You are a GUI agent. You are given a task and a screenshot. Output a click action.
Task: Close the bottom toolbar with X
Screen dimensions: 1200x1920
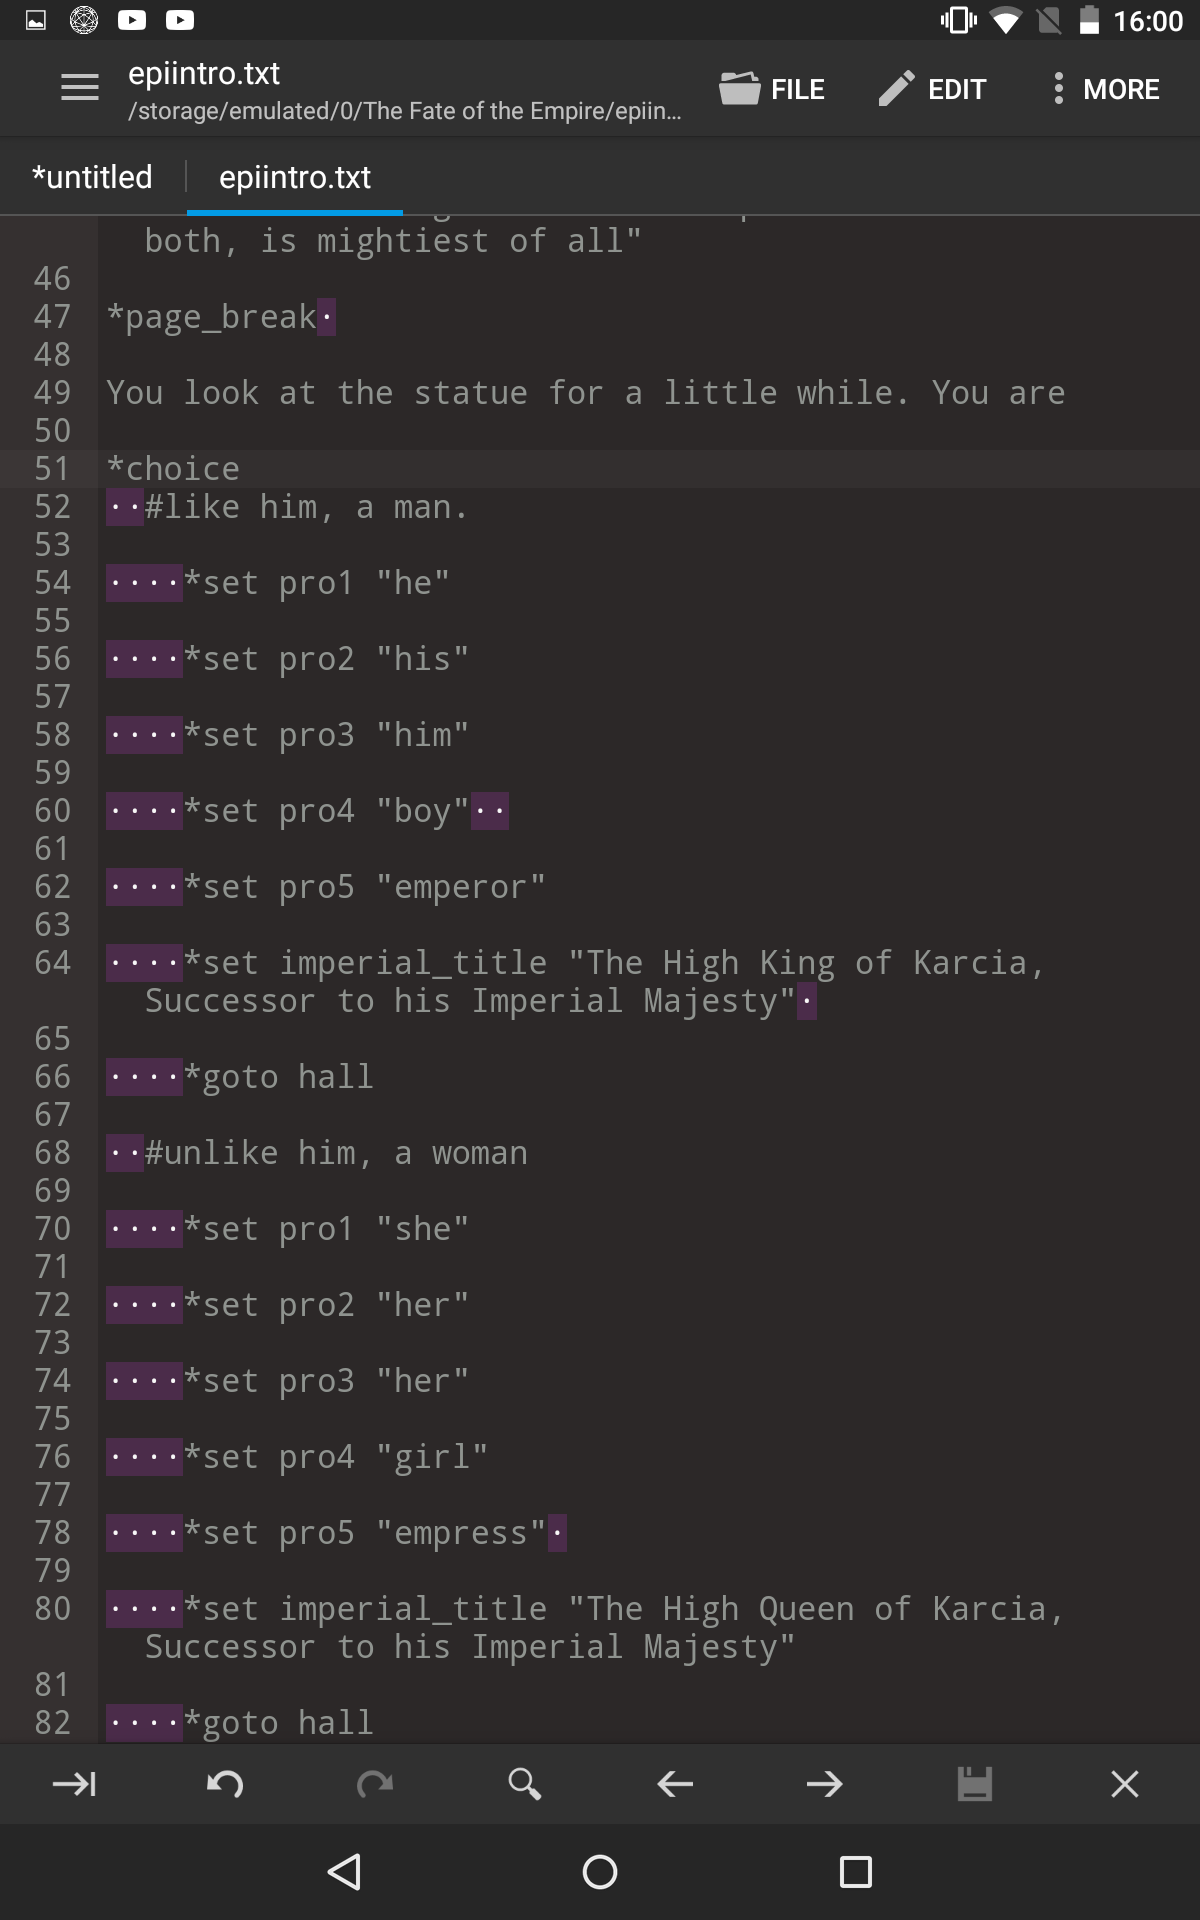(x=1125, y=1784)
